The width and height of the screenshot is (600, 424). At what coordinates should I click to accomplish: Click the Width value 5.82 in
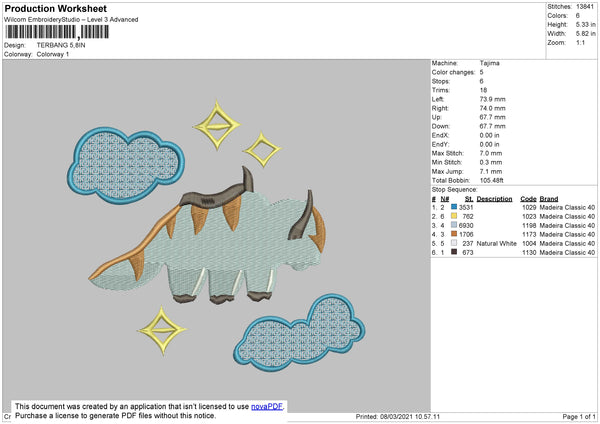(x=585, y=34)
